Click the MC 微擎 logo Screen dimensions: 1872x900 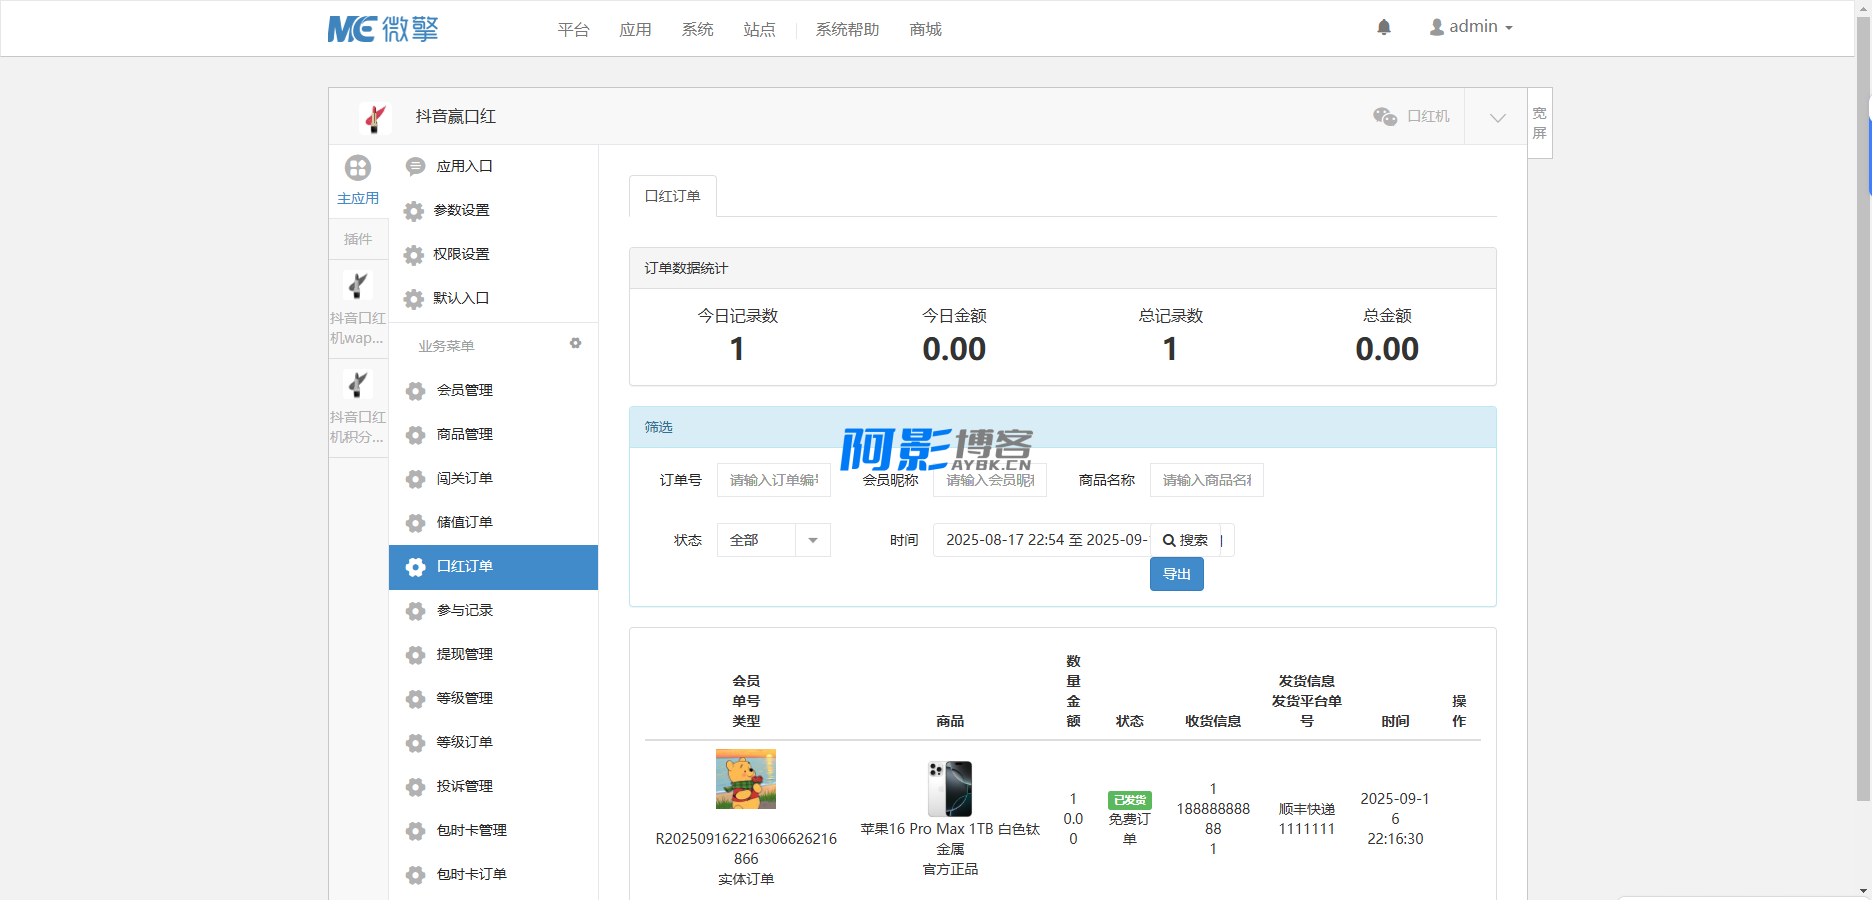383,29
